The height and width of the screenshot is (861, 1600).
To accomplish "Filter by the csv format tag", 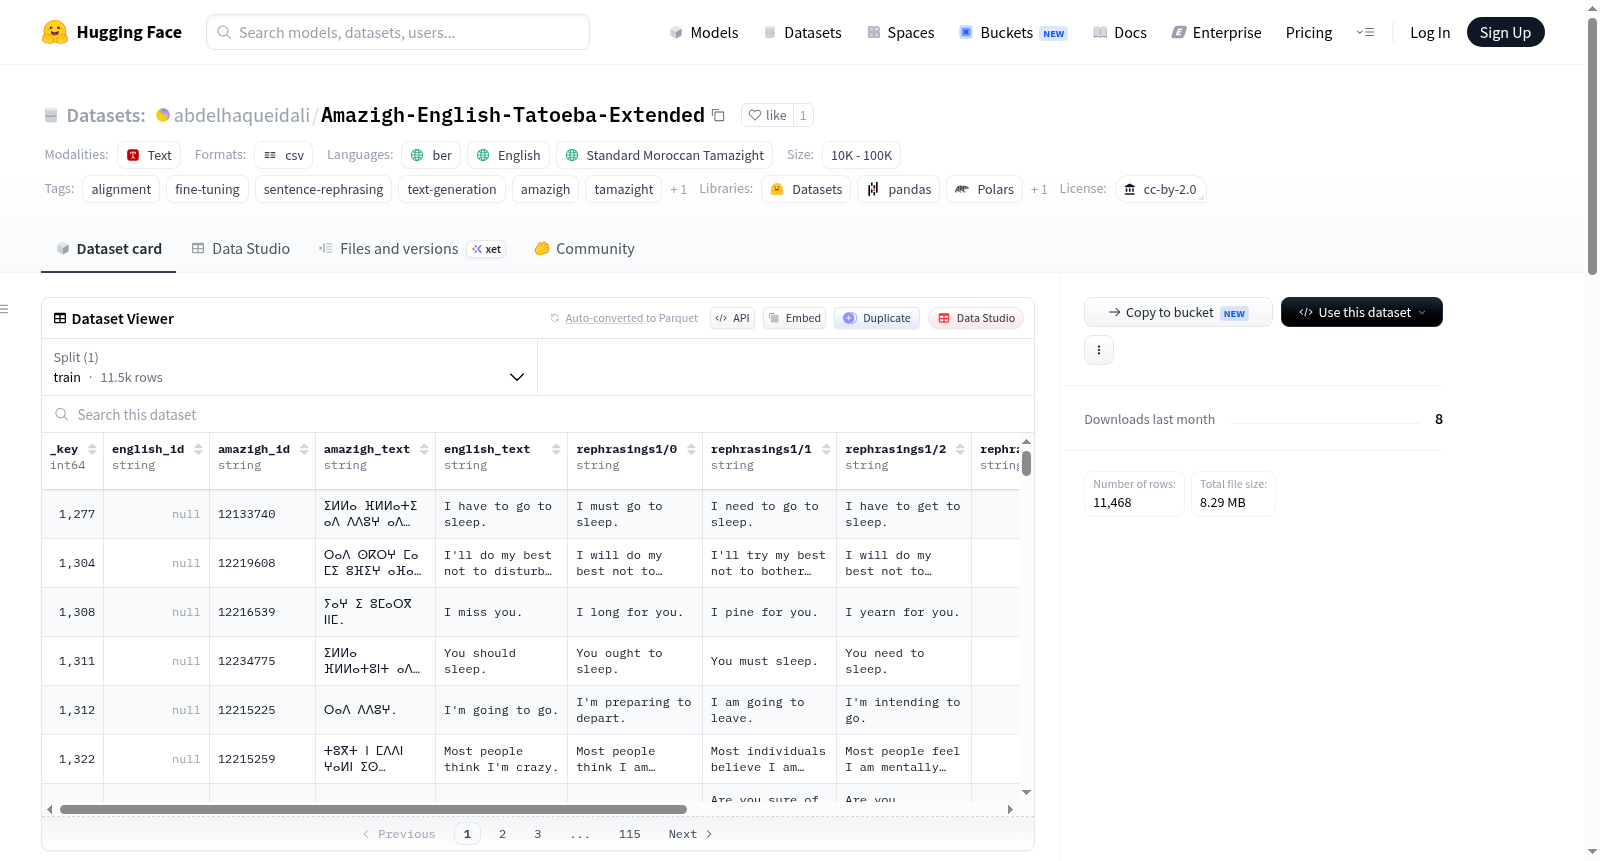I will click(x=284, y=155).
